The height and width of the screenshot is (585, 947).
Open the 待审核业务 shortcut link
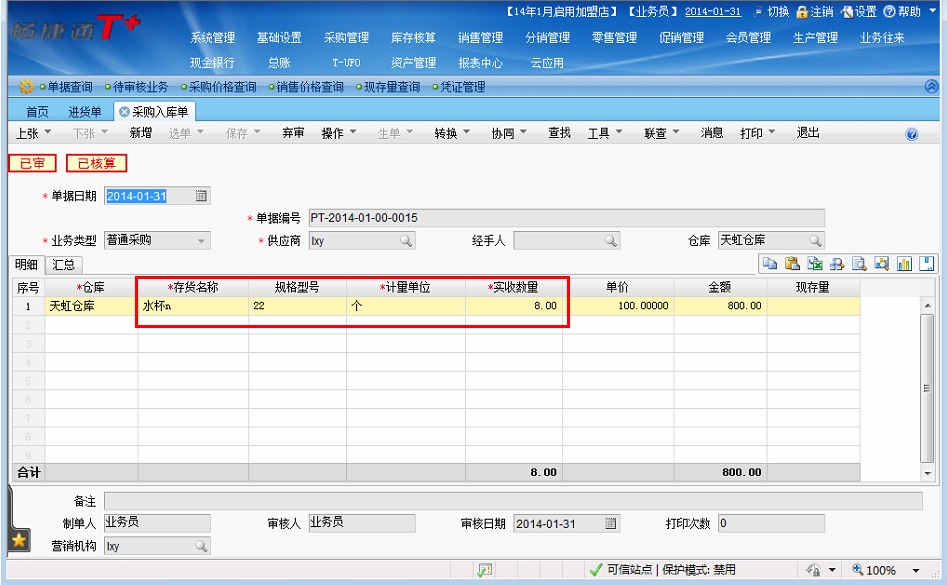tap(140, 87)
